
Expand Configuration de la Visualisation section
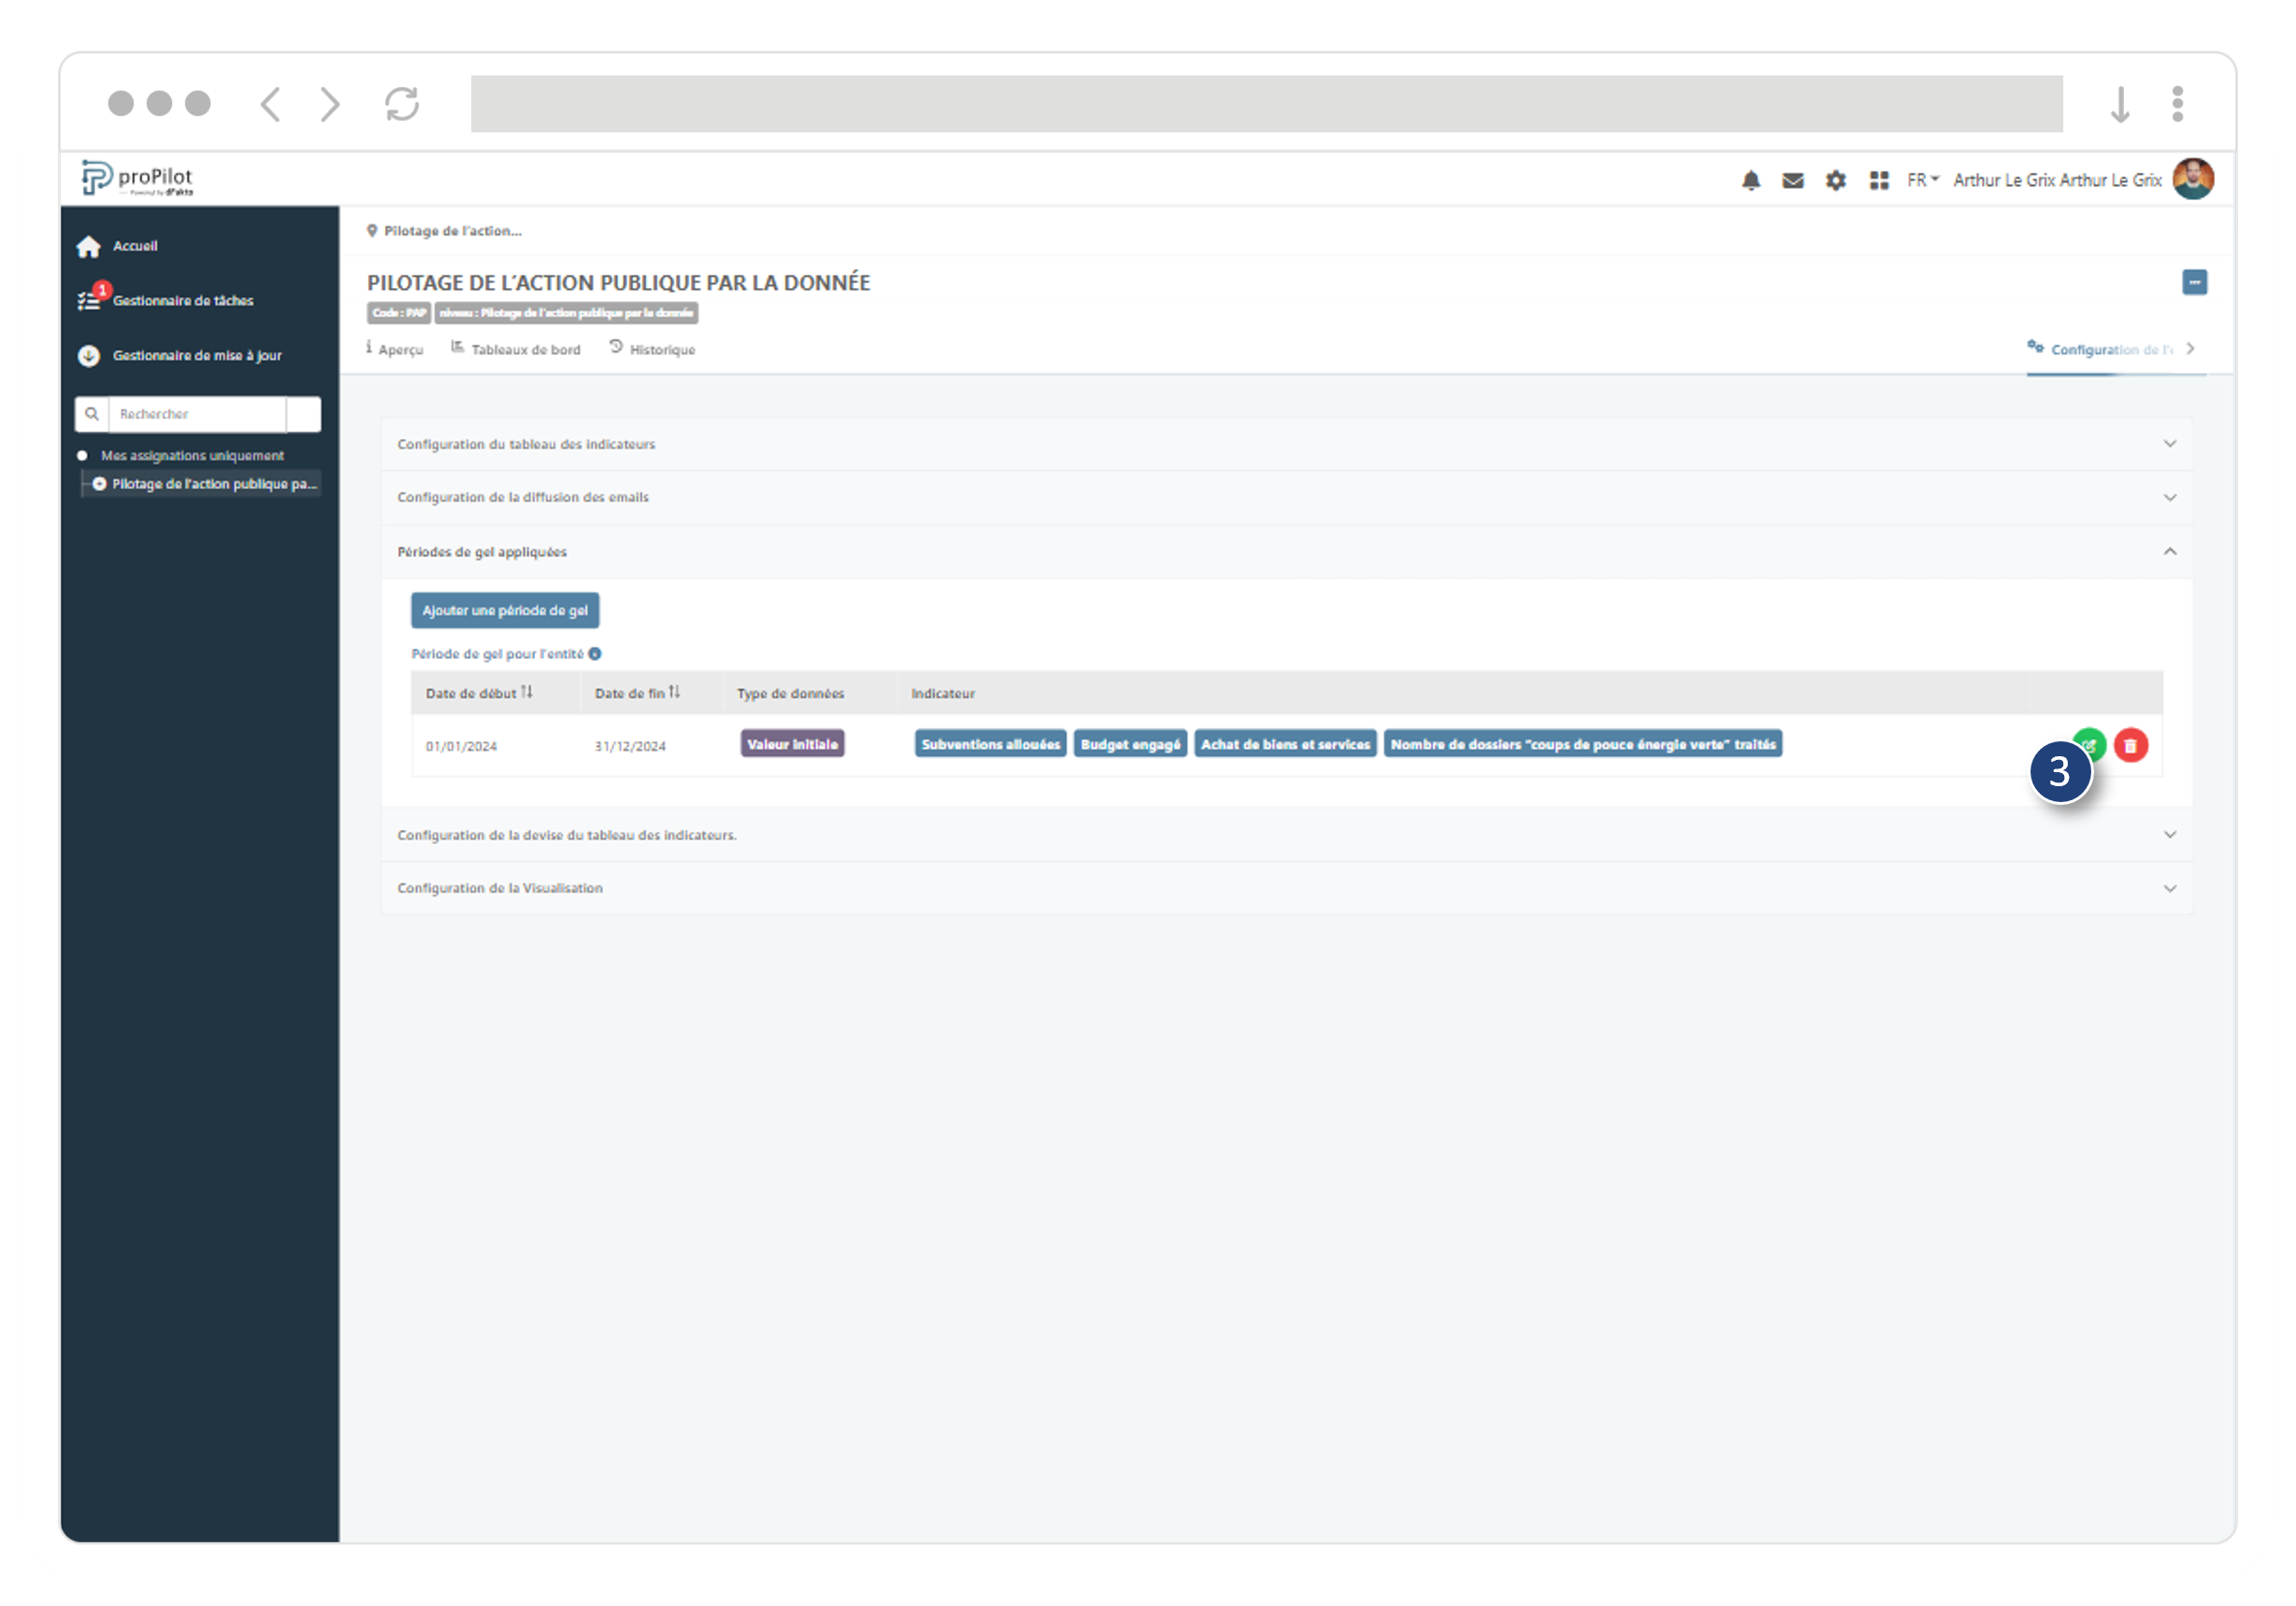click(1287, 888)
